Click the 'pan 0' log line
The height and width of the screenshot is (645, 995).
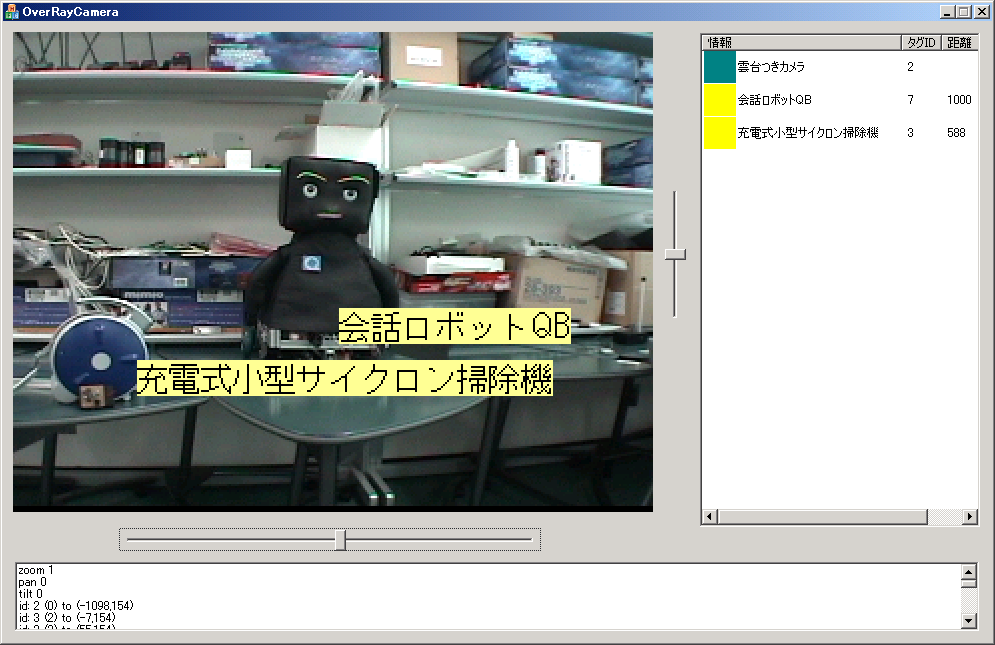(32, 582)
